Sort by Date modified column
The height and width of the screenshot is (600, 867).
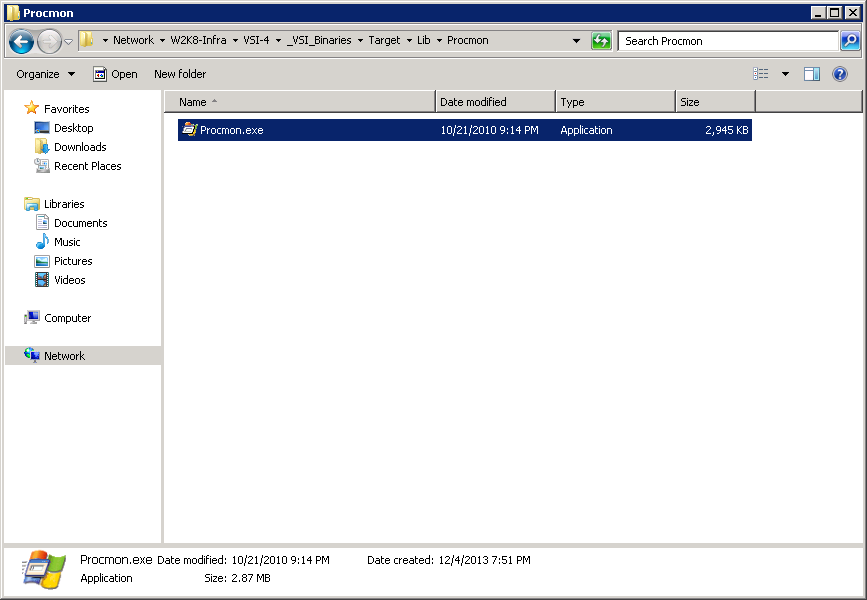click(495, 102)
